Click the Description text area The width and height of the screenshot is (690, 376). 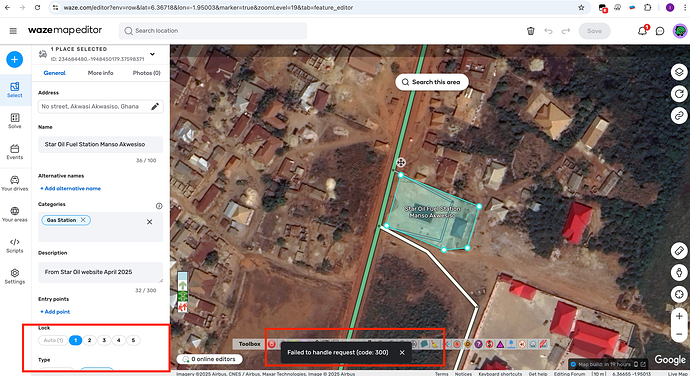click(x=100, y=273)
